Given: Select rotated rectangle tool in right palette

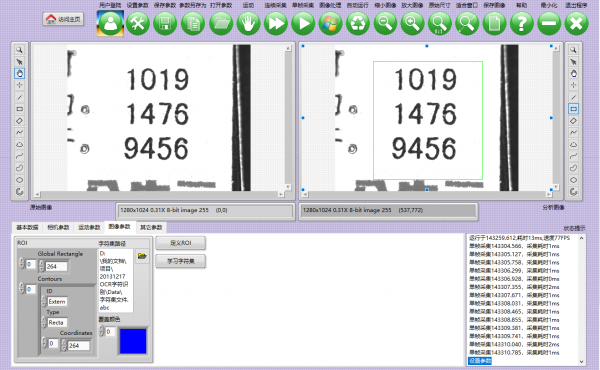Looking at the screenshot, I should 573,121.
